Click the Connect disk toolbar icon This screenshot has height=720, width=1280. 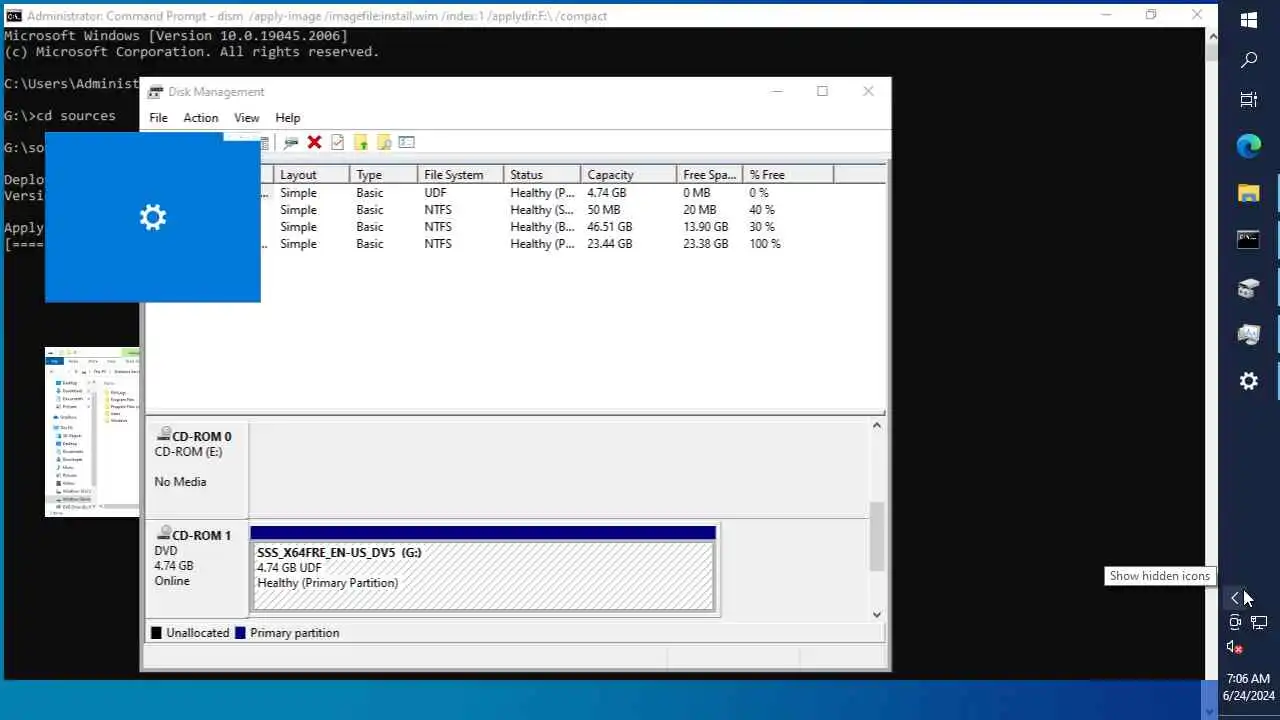click(291, 142)
